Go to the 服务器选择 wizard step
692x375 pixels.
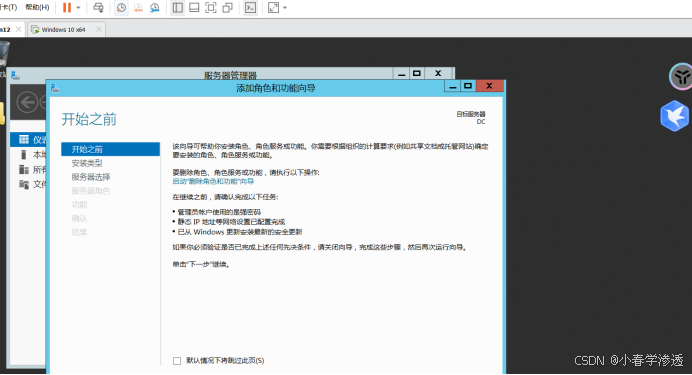(91, 177)
